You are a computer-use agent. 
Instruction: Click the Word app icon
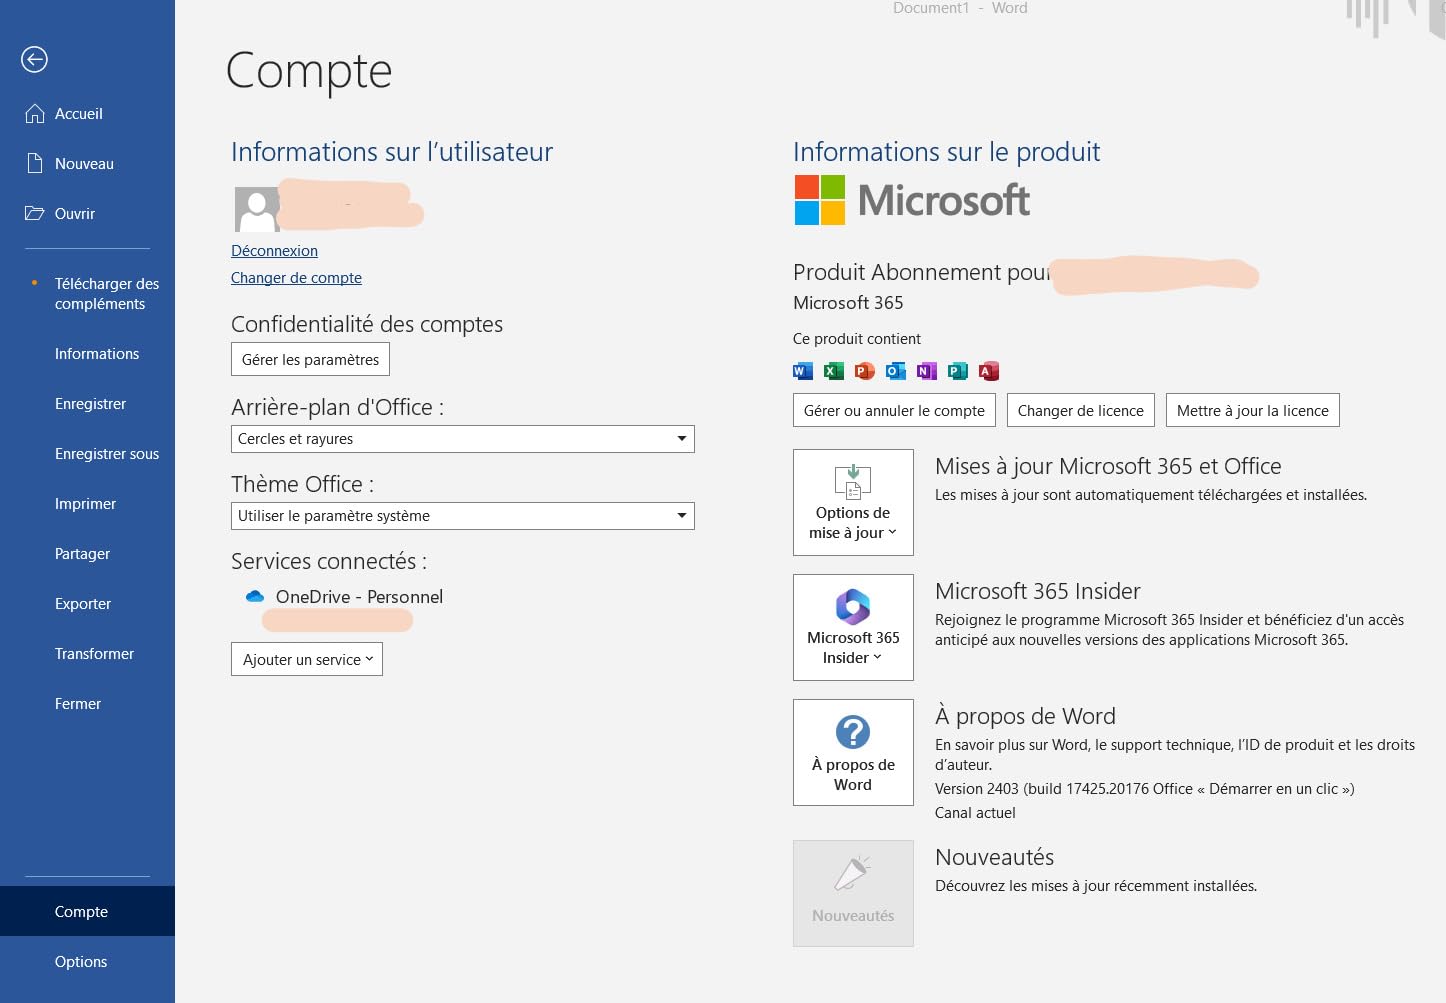pyautogui.click(x=802, y=371)
